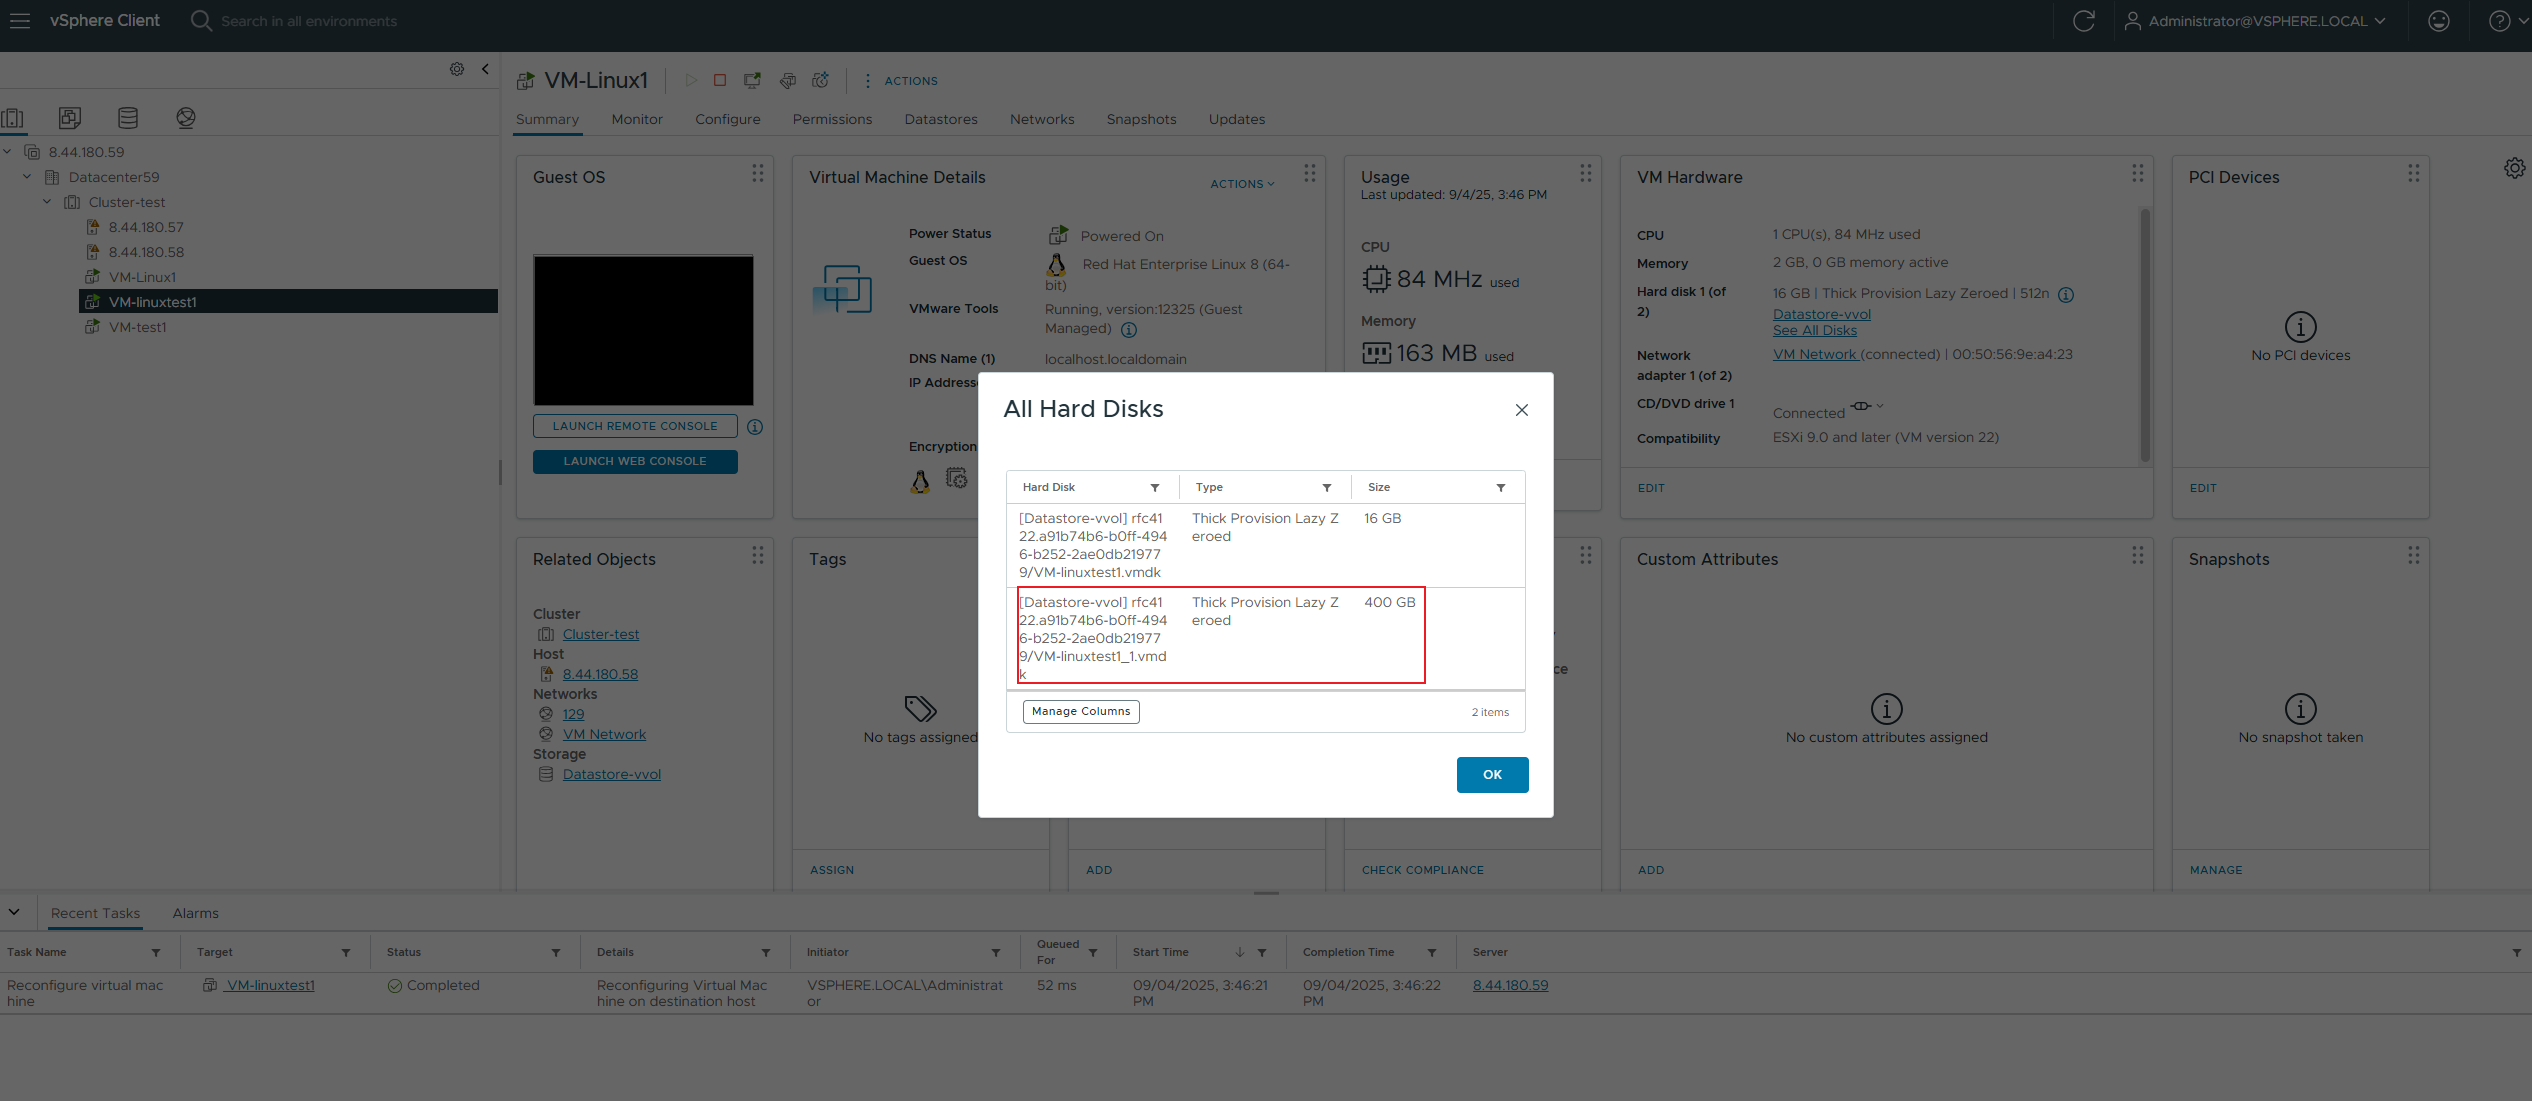
Task: Switch to the Monitor tab
Action: 637,119
